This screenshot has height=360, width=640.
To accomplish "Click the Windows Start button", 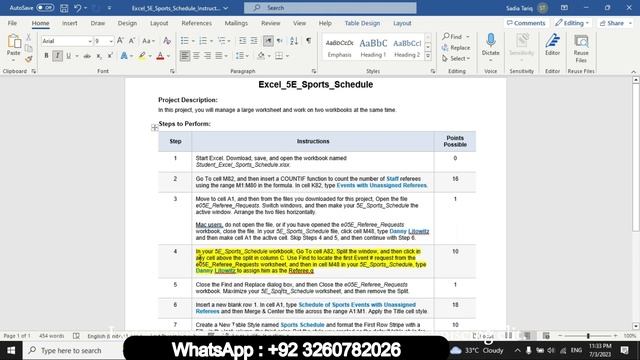I will click(x=11, y=350).
